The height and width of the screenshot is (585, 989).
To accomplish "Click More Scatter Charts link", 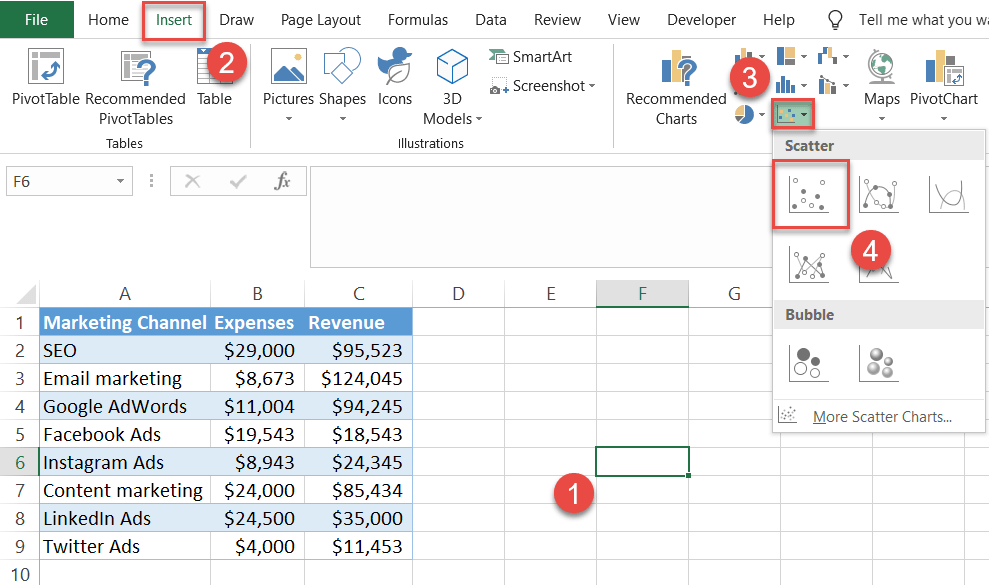I will 881,416.
